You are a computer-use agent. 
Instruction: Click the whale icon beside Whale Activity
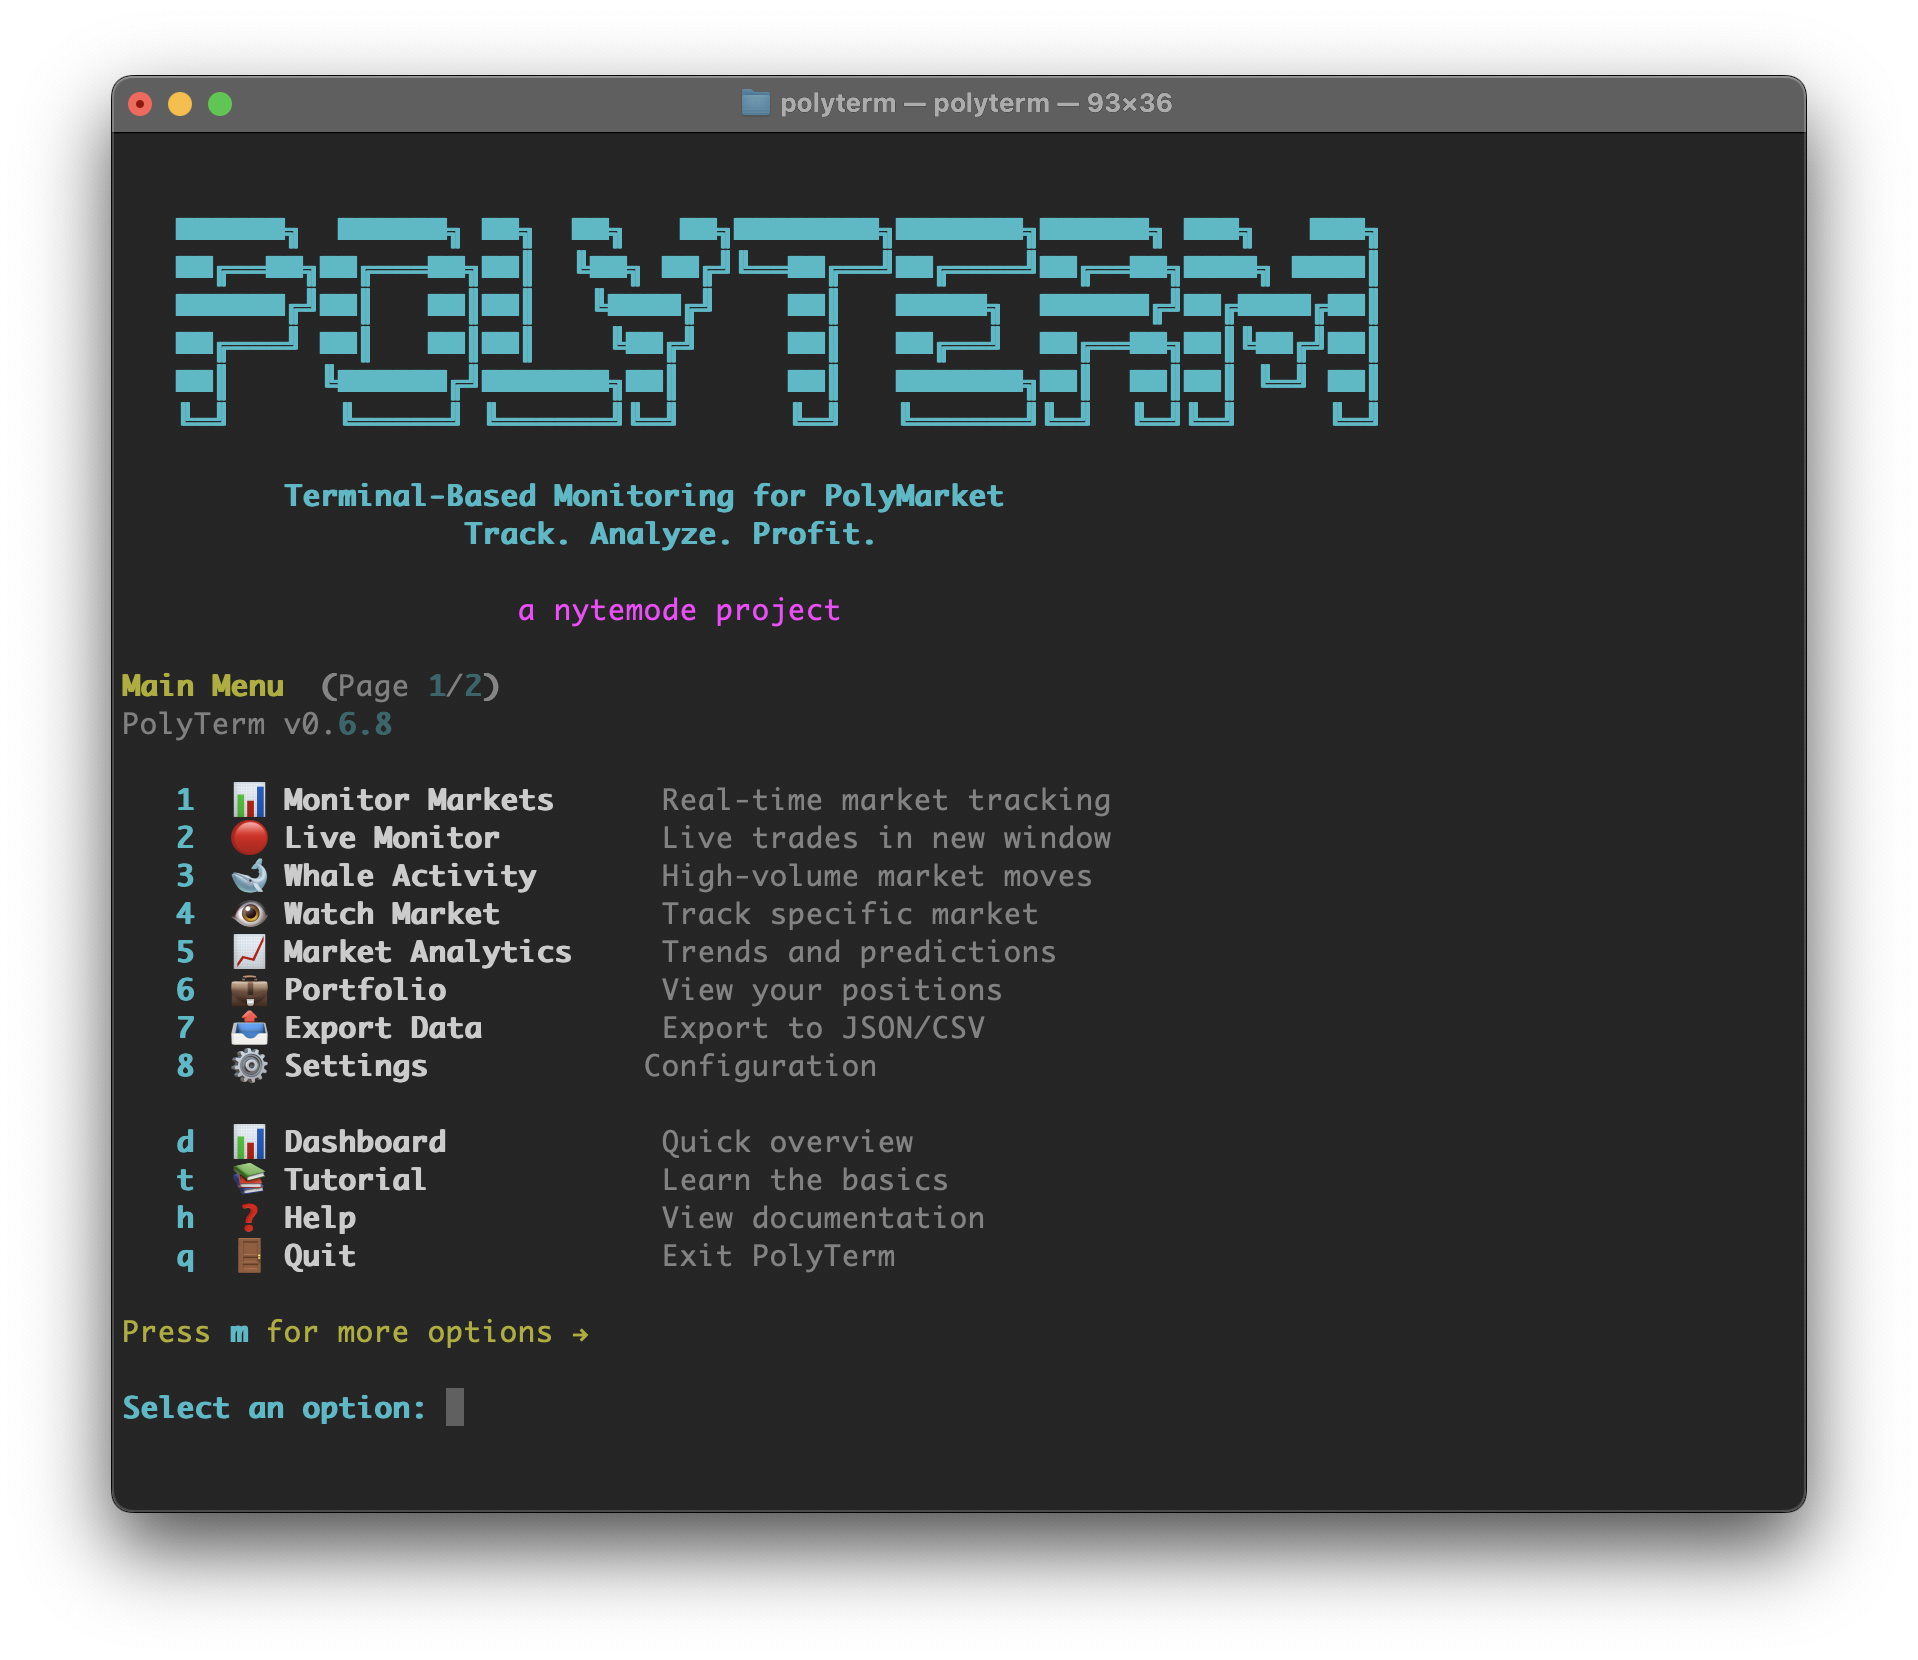click(x=249, y=876)
